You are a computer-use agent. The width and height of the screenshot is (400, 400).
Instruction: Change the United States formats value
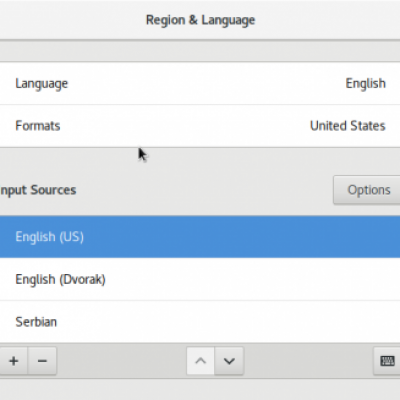point(348,126)
